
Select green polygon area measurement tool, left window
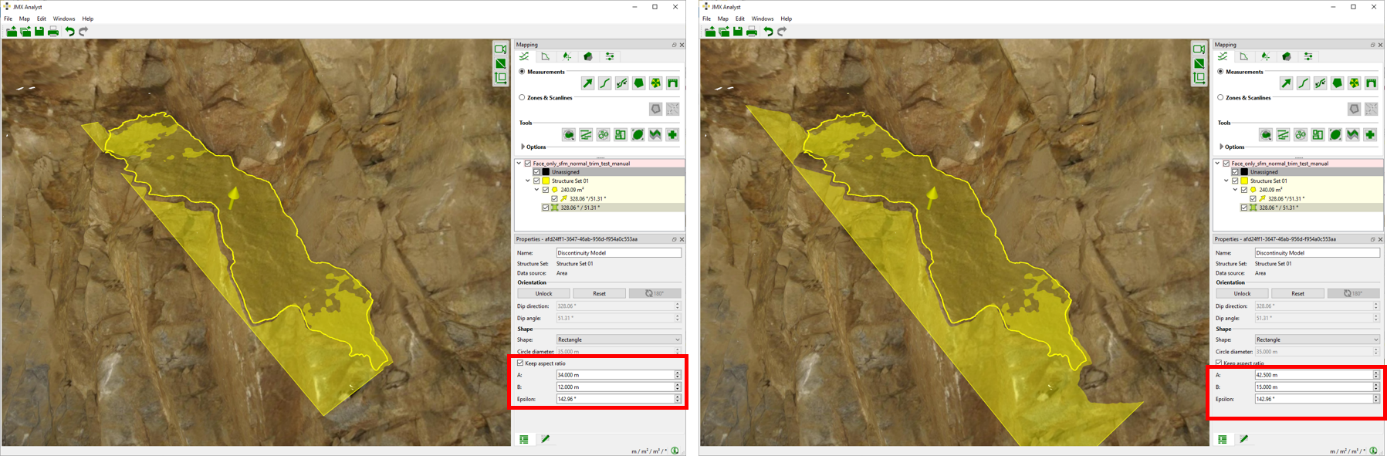click(638, 83)
